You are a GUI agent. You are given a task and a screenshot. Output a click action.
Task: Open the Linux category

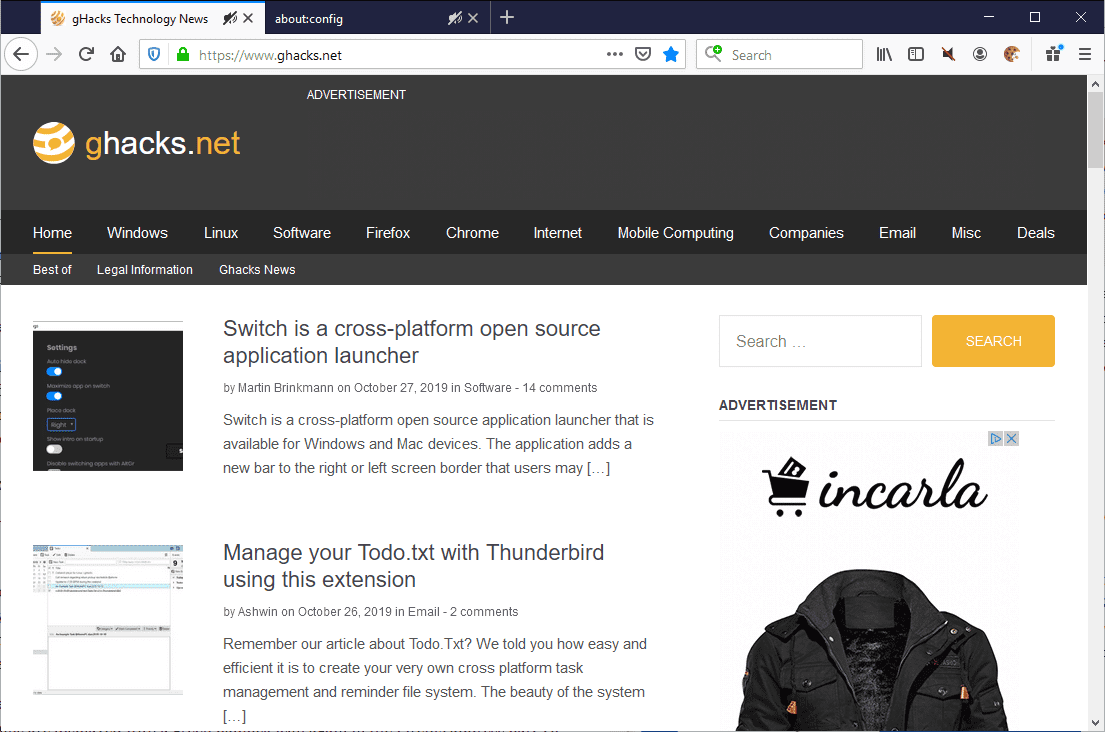tap(221, 232)
